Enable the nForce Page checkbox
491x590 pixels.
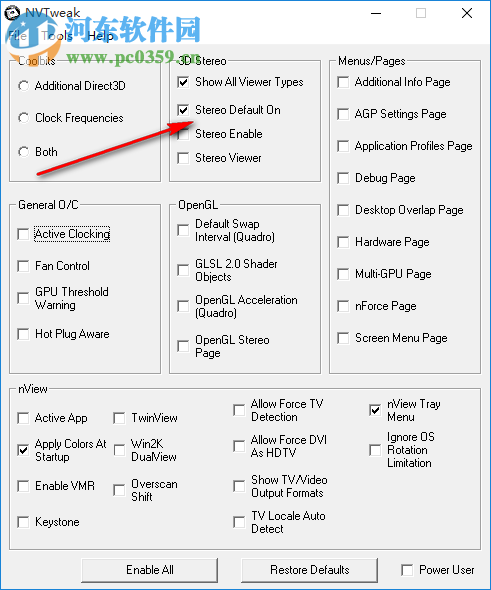coord(343,306)
